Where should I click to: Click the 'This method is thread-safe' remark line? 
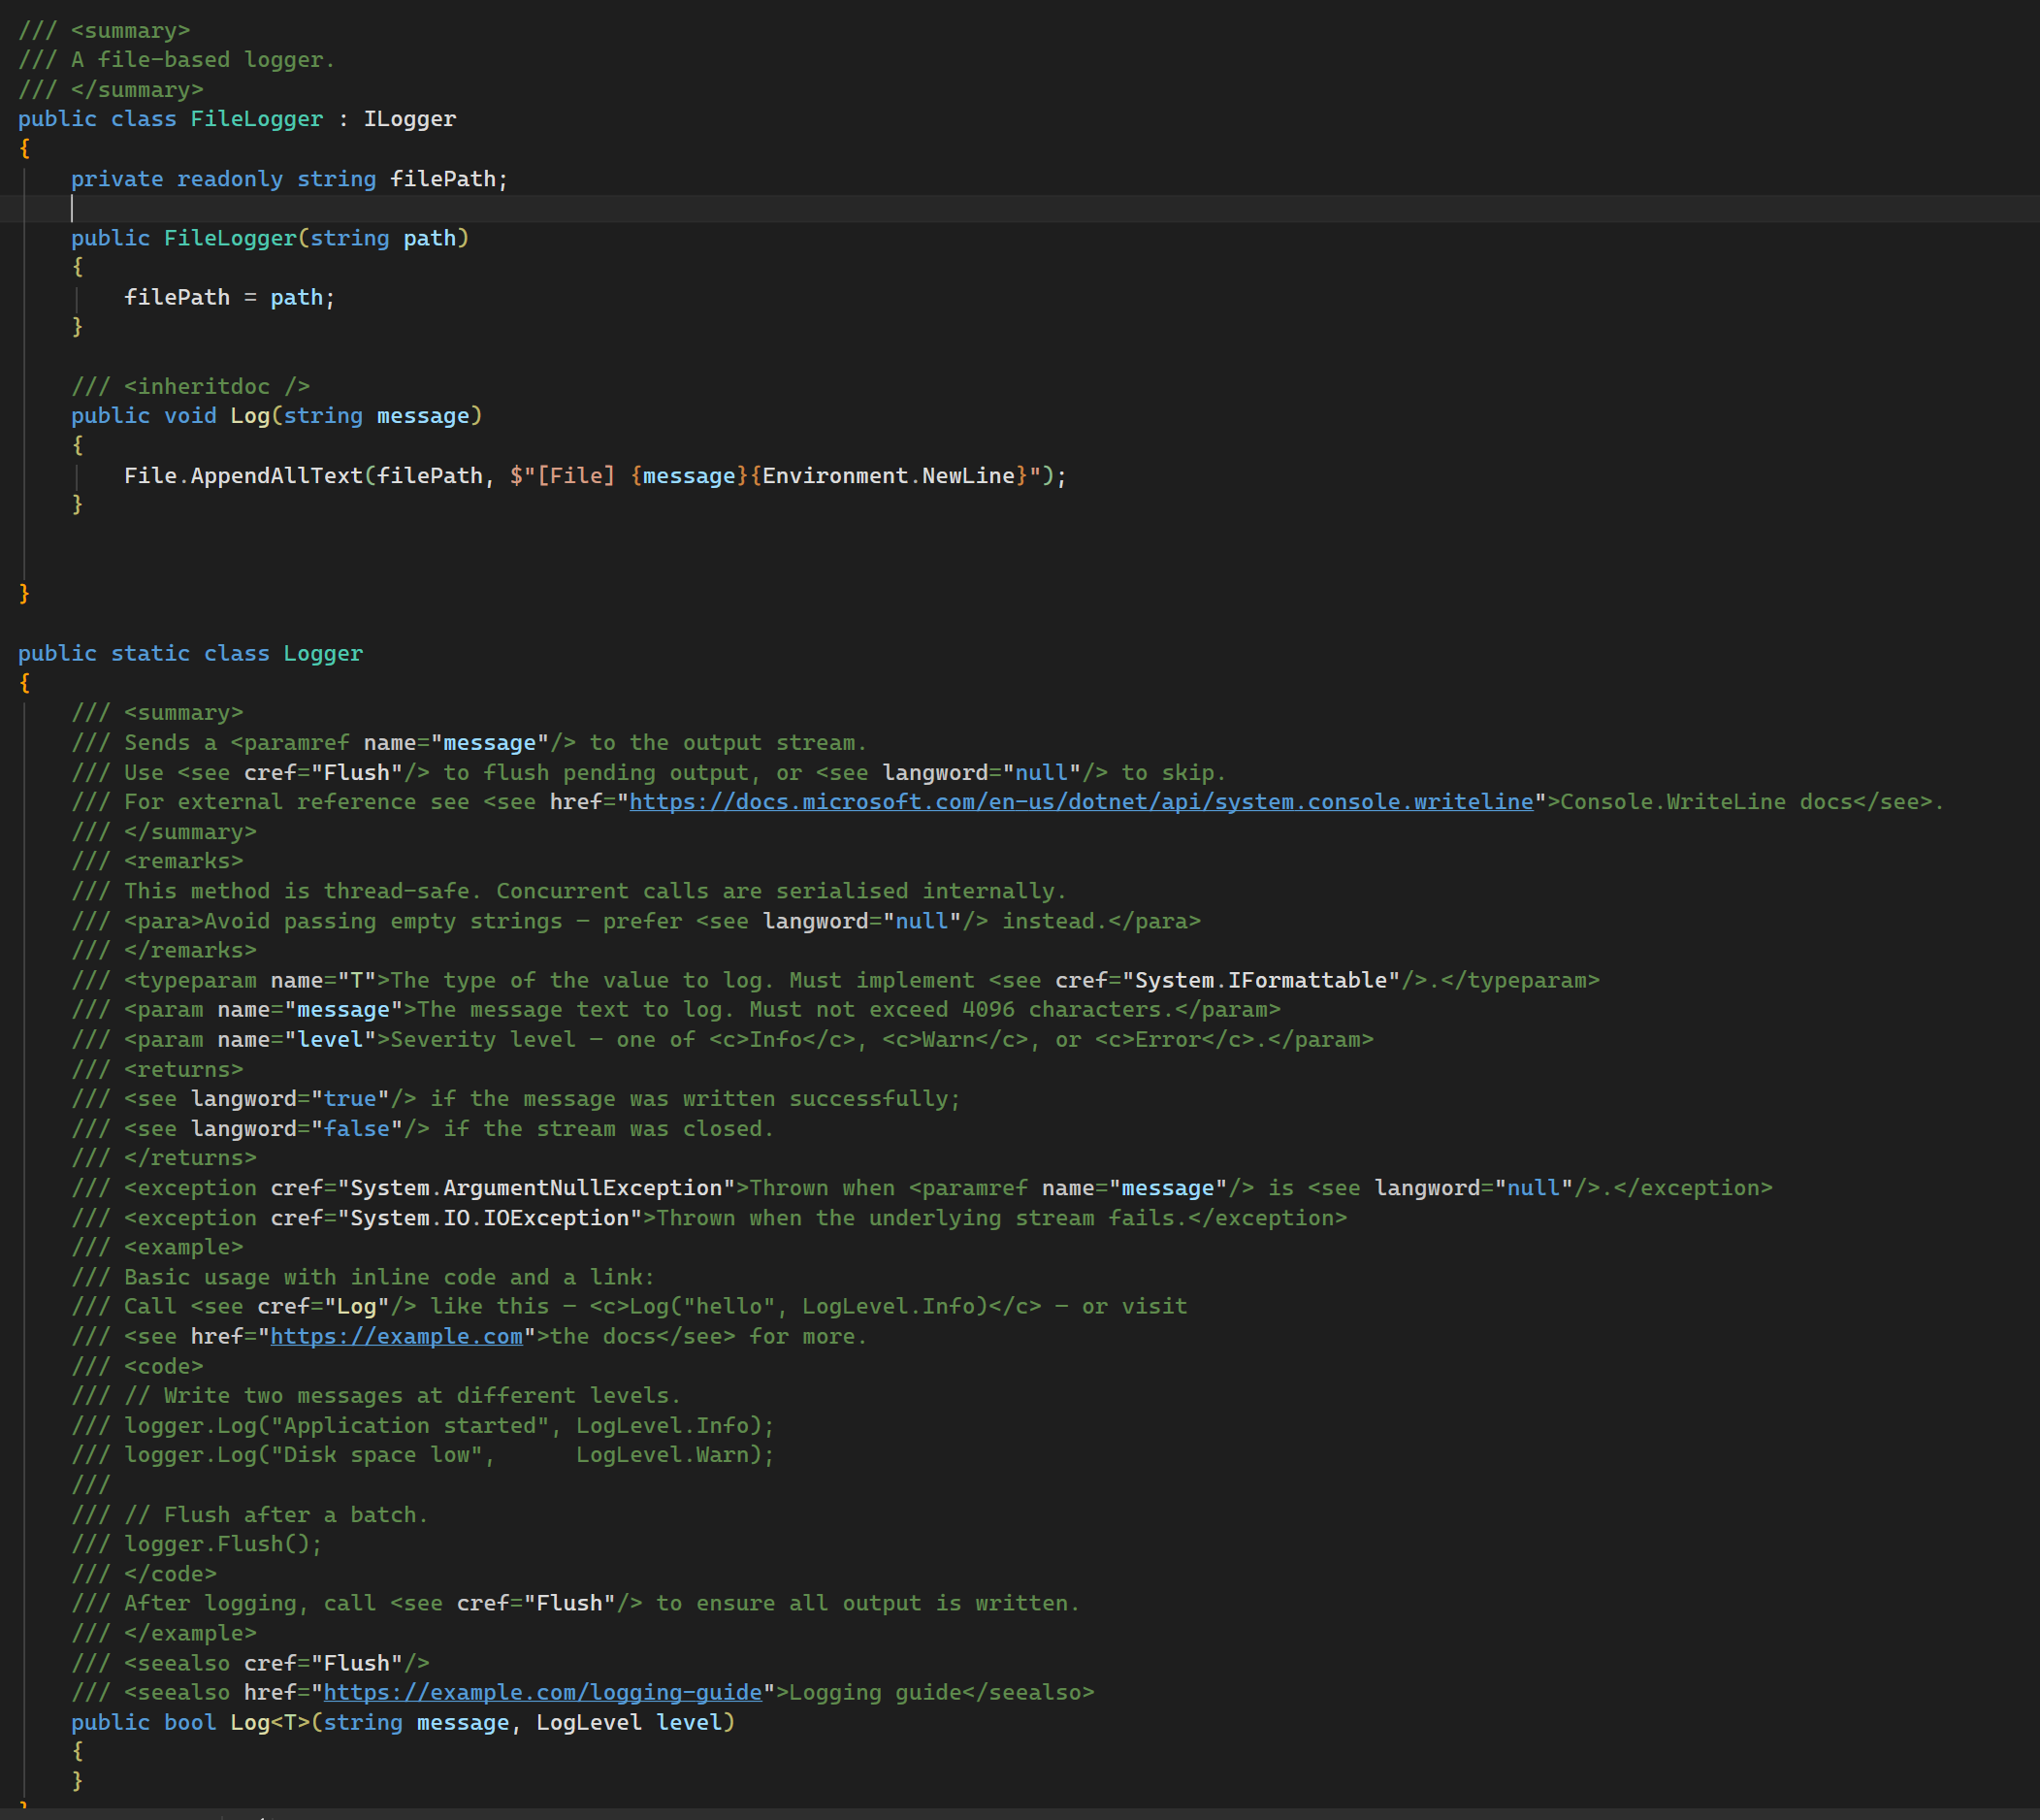click(x=569, y=891)
